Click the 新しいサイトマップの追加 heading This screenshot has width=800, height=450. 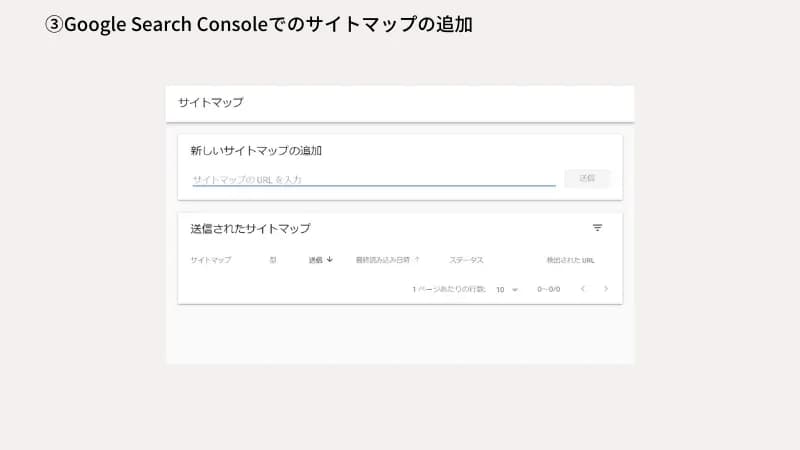pyautogui.click(x=256, y=151)
